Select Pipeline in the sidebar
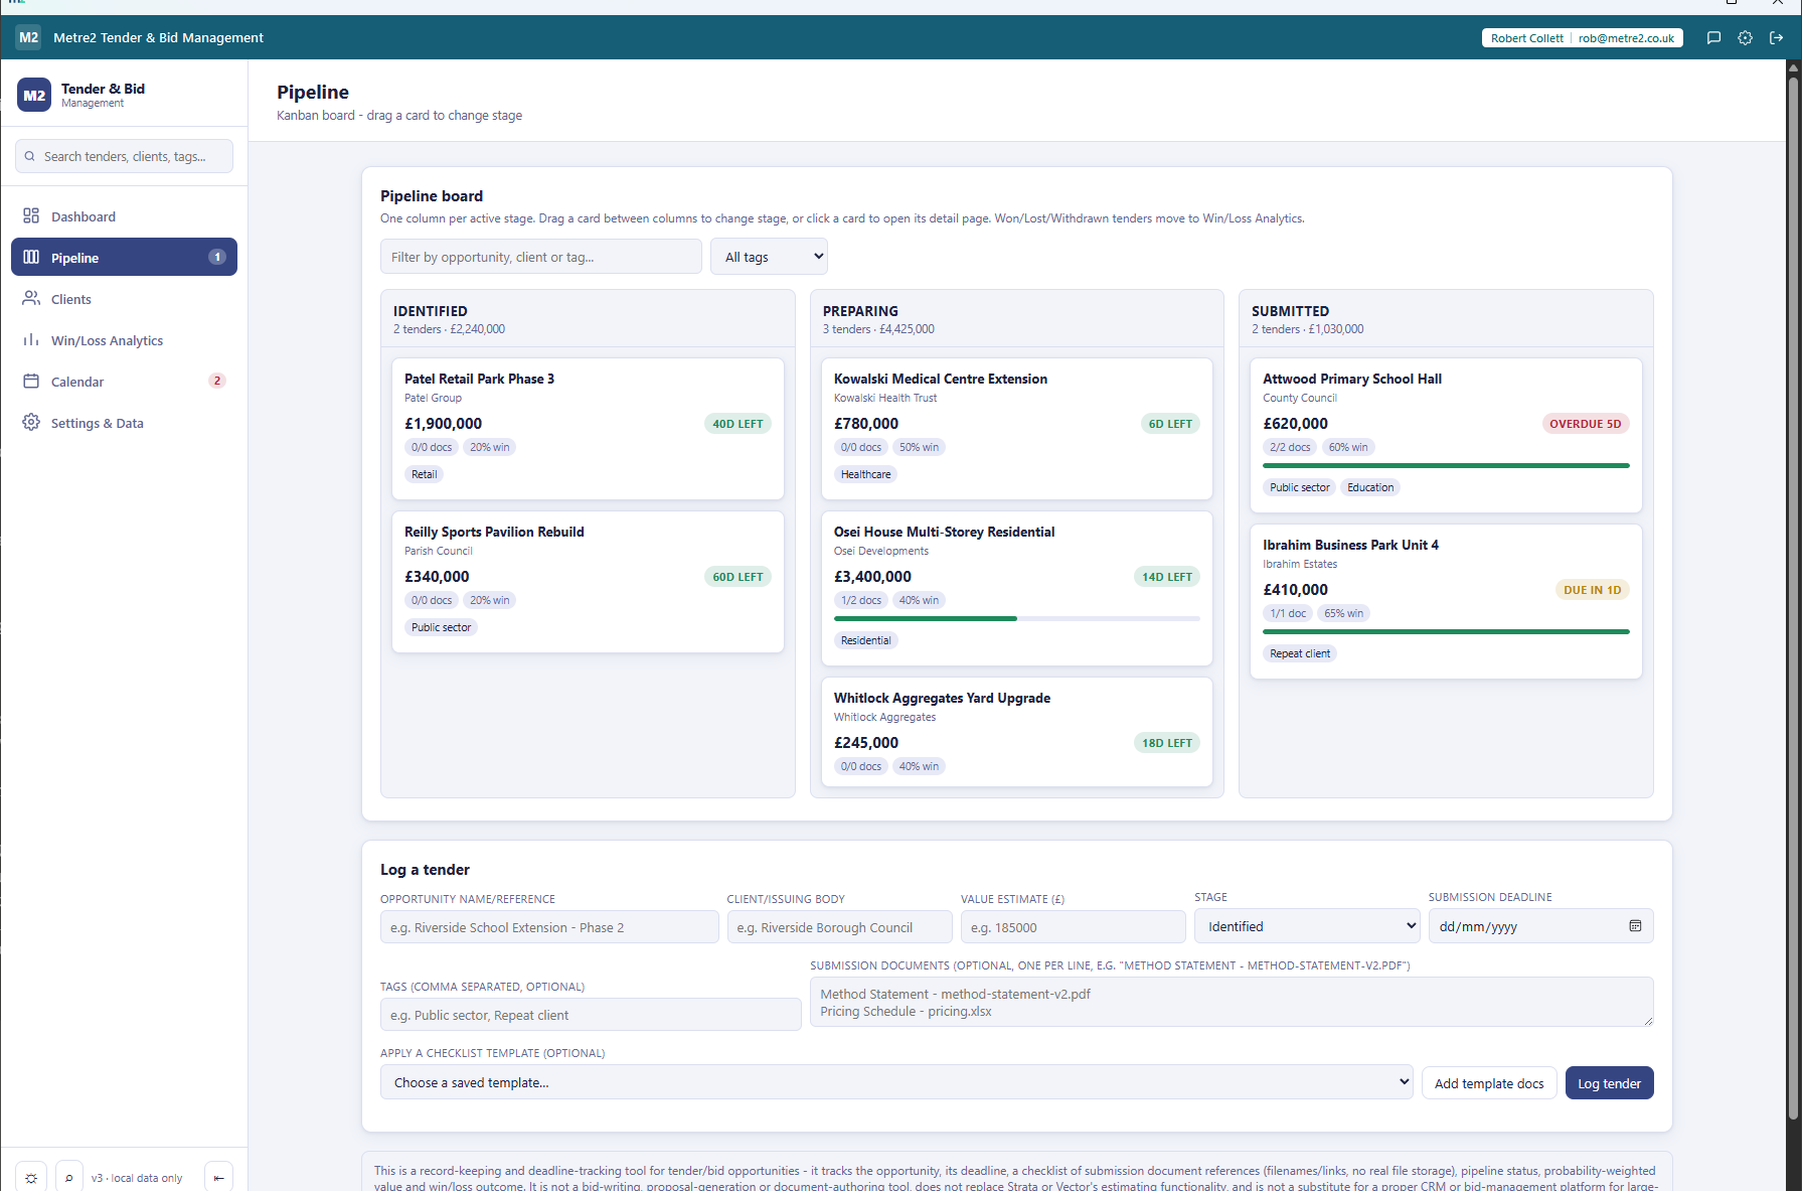The image size is (1802, 1191). coord(124,257)
